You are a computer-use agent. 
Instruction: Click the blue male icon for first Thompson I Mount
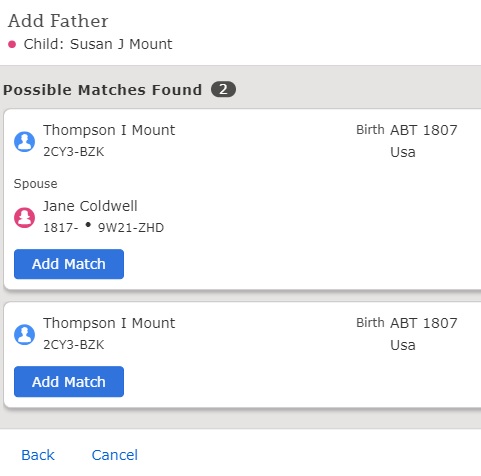click(24, 142)
